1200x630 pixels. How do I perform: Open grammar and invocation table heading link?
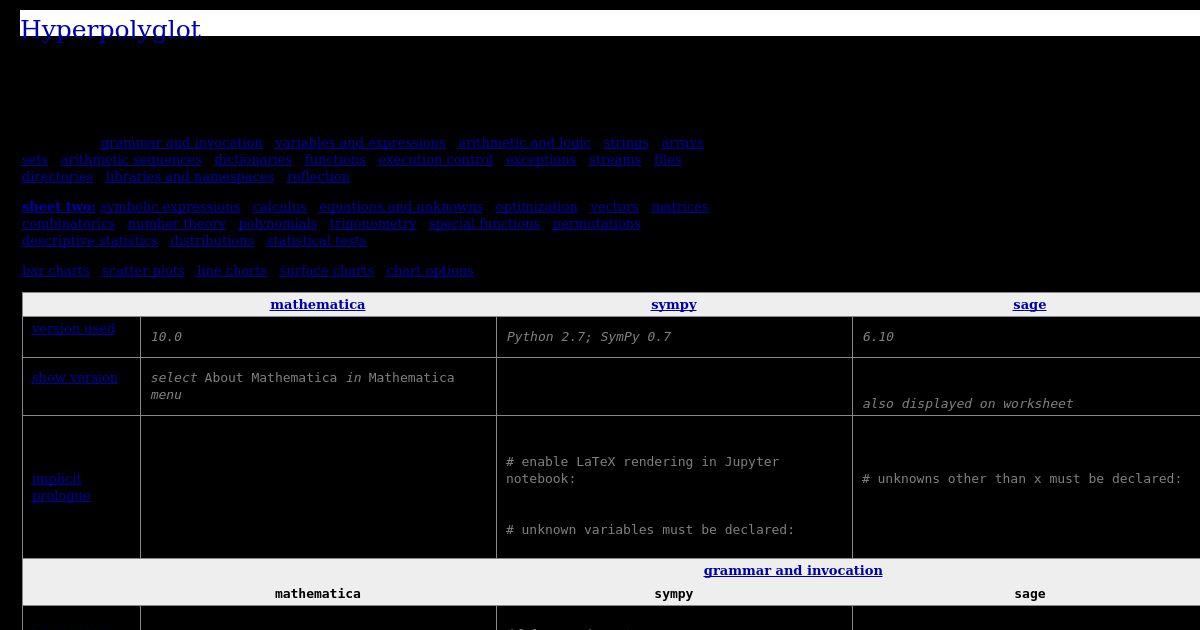pyautogui.click(x=793, y=571)
